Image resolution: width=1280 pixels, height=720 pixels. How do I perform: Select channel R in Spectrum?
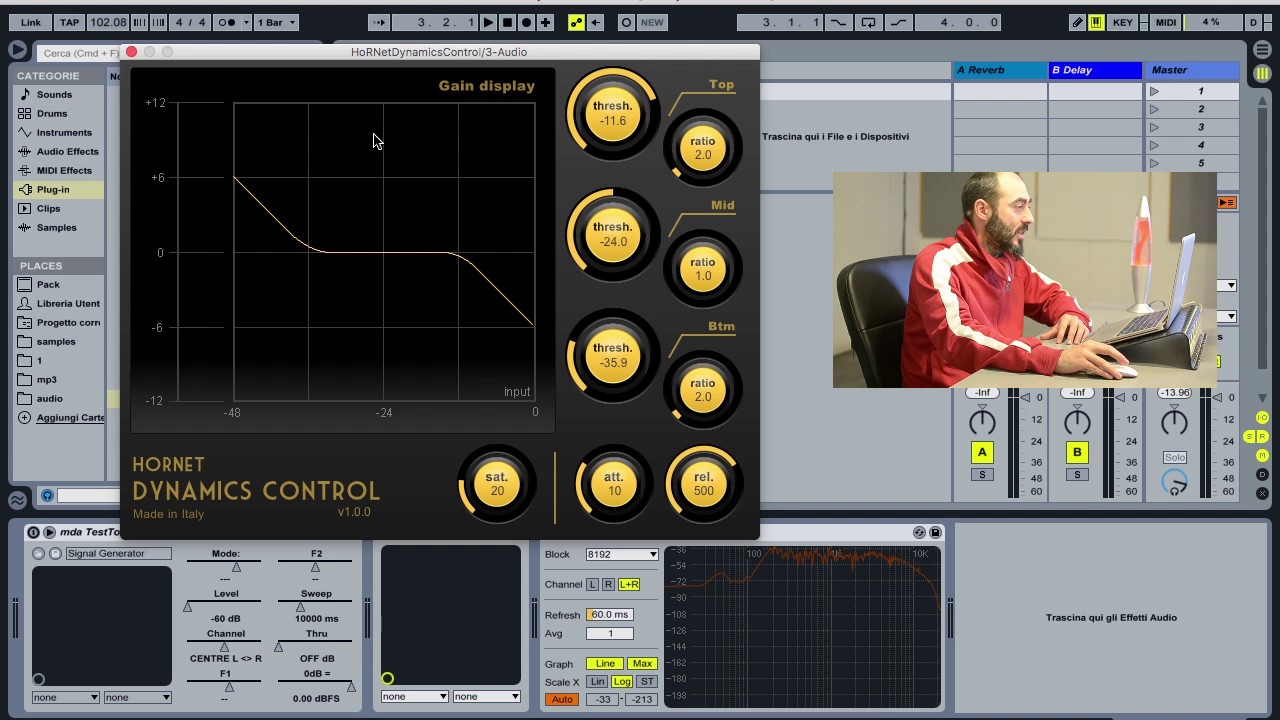pyautogui.click(x=608, y=584)
